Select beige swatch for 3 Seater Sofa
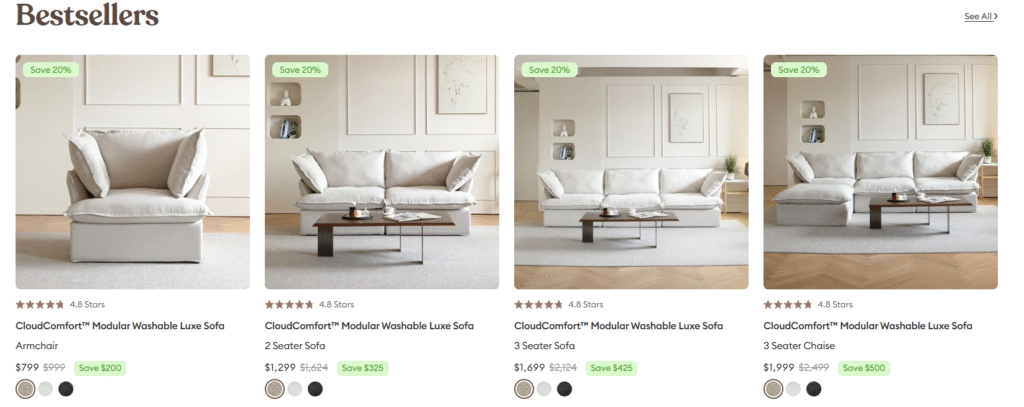Screen dimensions: 1024x407 pyautogui.click(x=524, y=389)
